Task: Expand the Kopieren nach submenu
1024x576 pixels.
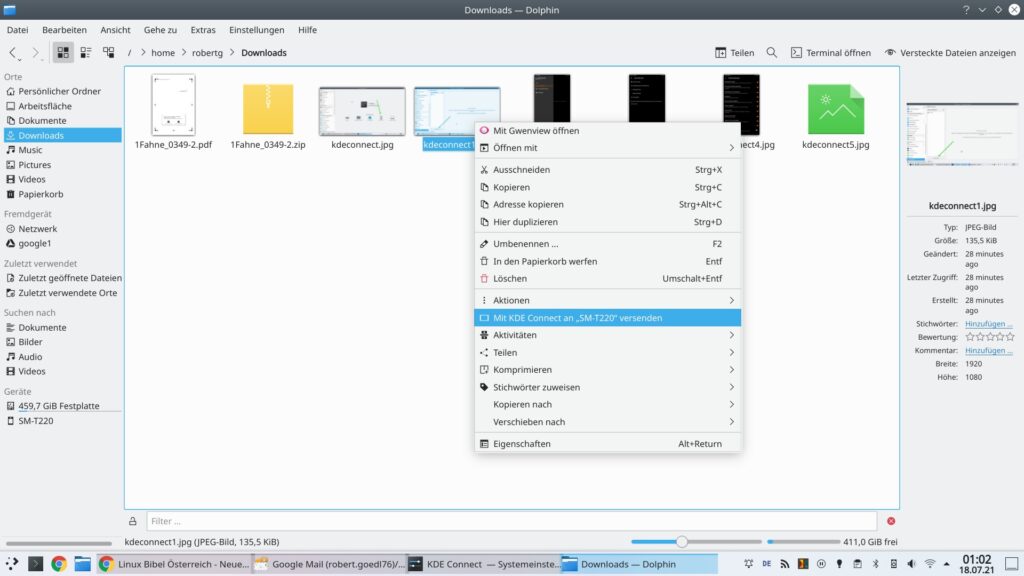Action: [x=607, y=404]
